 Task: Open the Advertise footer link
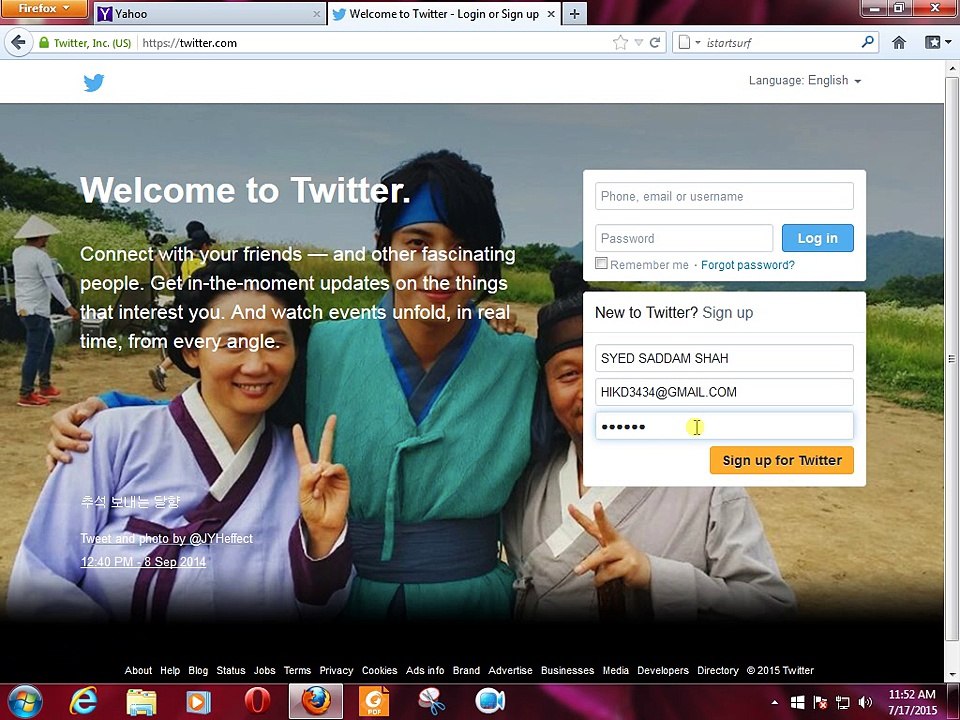(510, 670)
